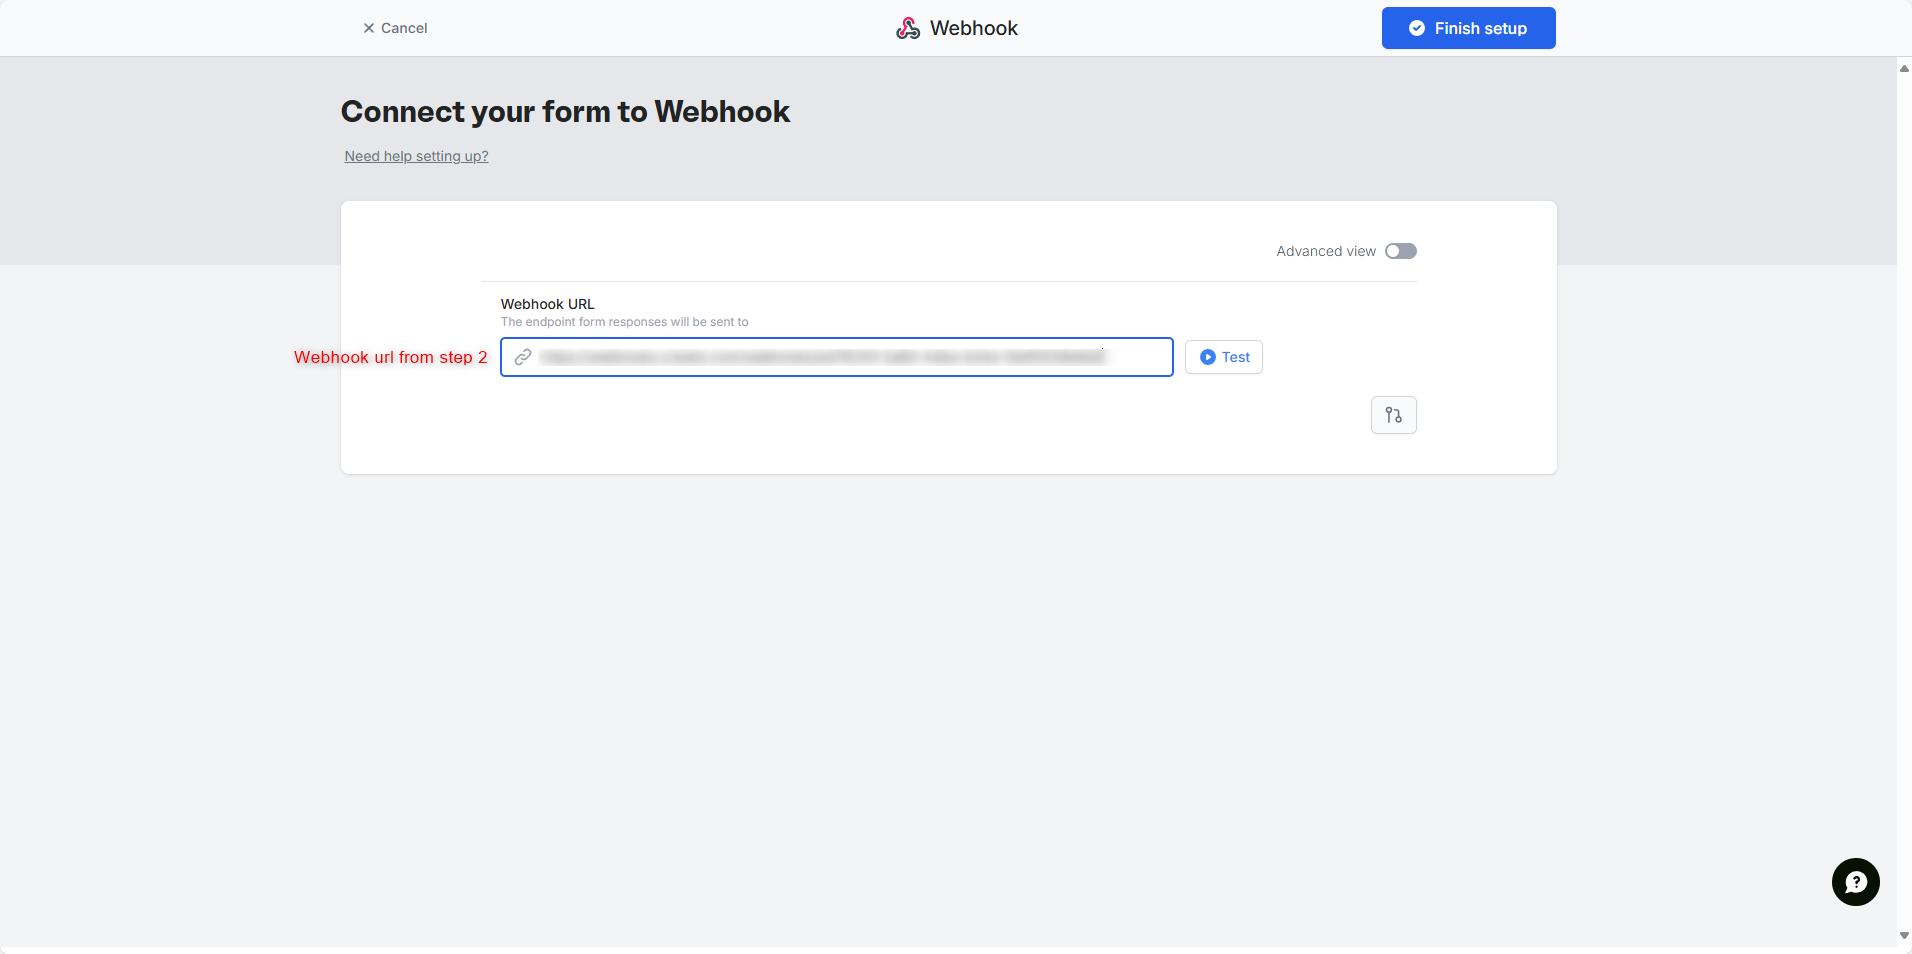Click the Webhook logo in the header
Viewport: 1912px width, 954px height.
908,28
